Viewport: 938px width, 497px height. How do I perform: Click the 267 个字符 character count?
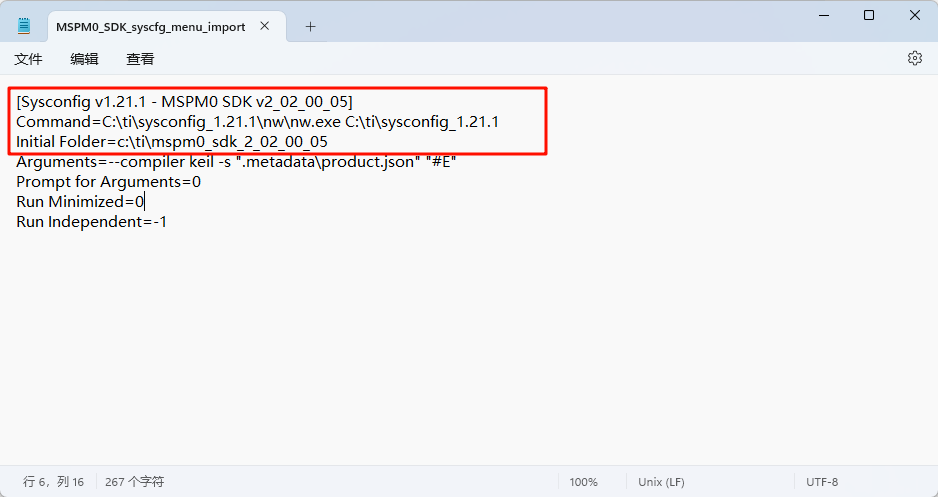click(135, 482)
